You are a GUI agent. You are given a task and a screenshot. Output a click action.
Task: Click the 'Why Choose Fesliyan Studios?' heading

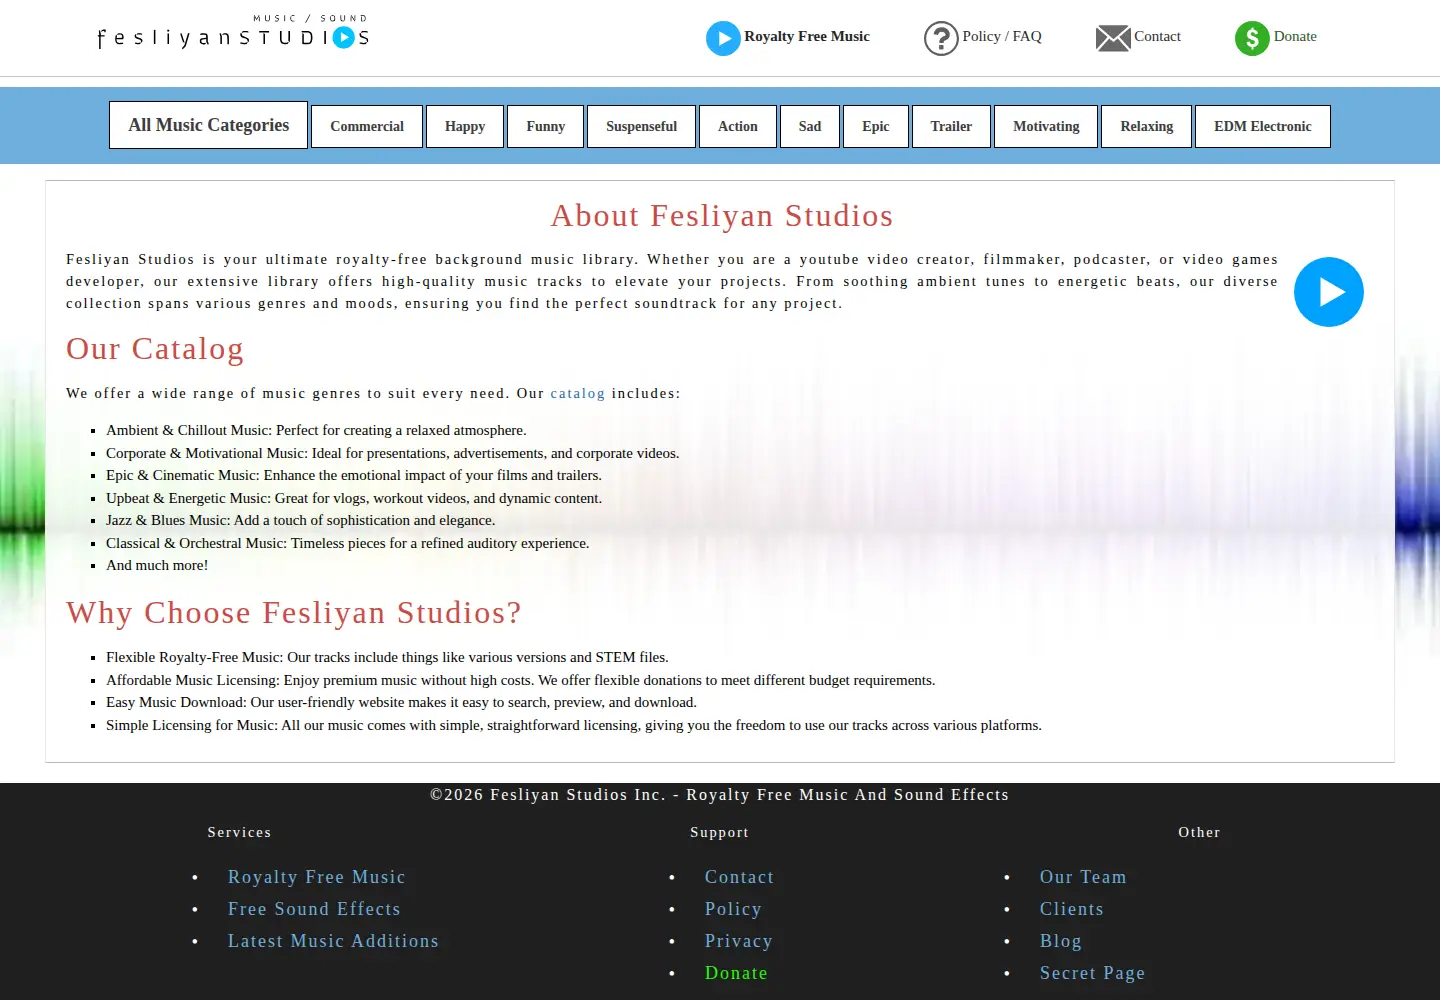(294, 613)
